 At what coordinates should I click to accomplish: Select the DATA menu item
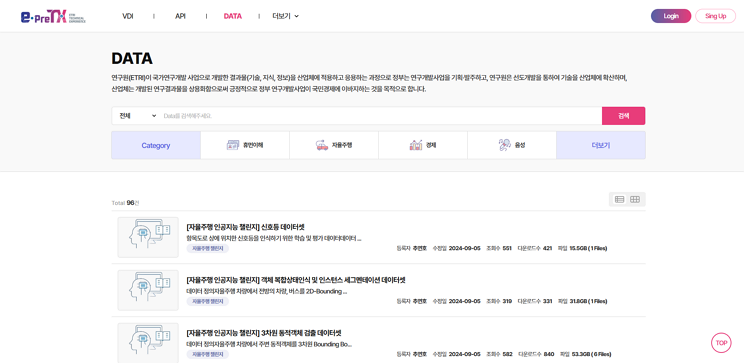tap(232, 16)
